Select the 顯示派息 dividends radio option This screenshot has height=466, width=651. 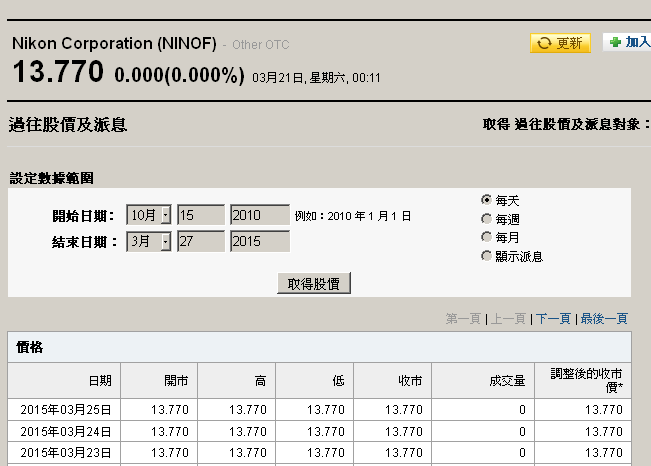[486, 255]
